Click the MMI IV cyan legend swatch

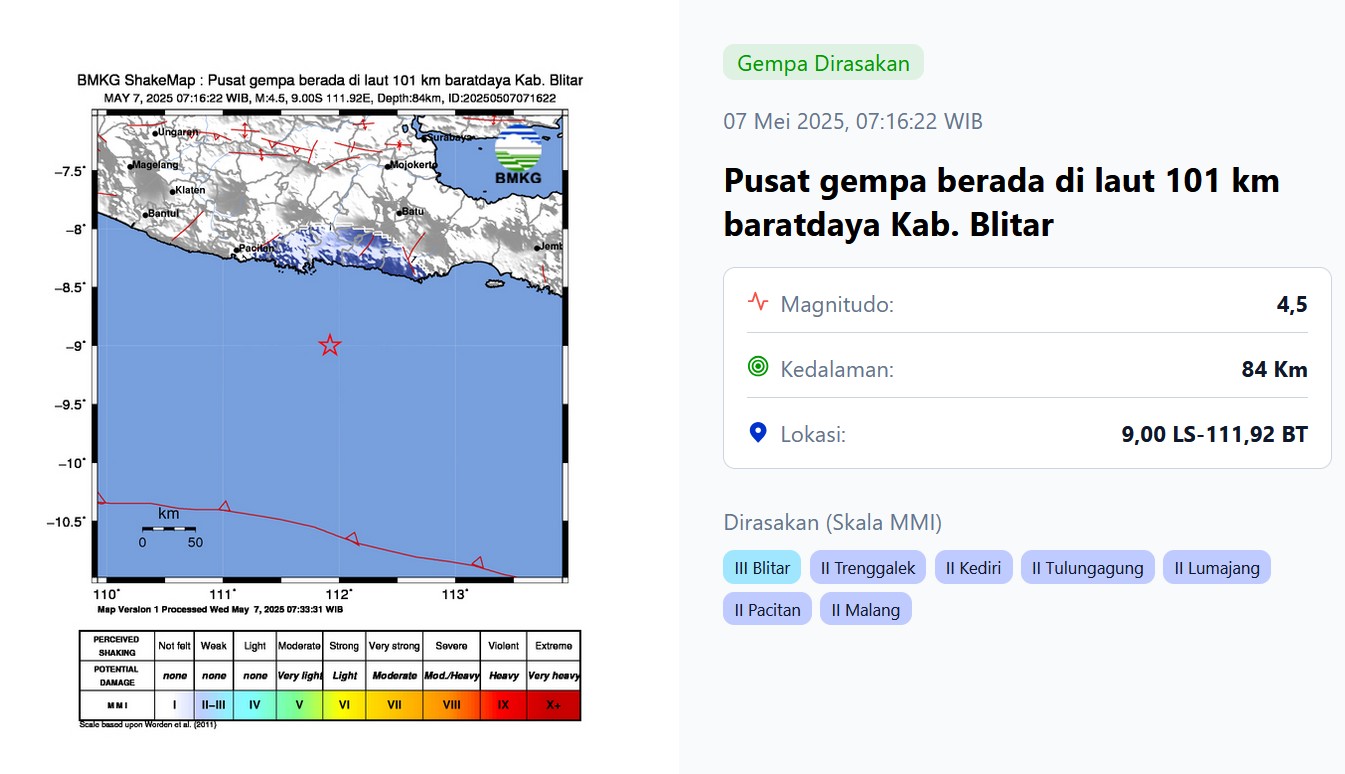(x=255, y=705)
